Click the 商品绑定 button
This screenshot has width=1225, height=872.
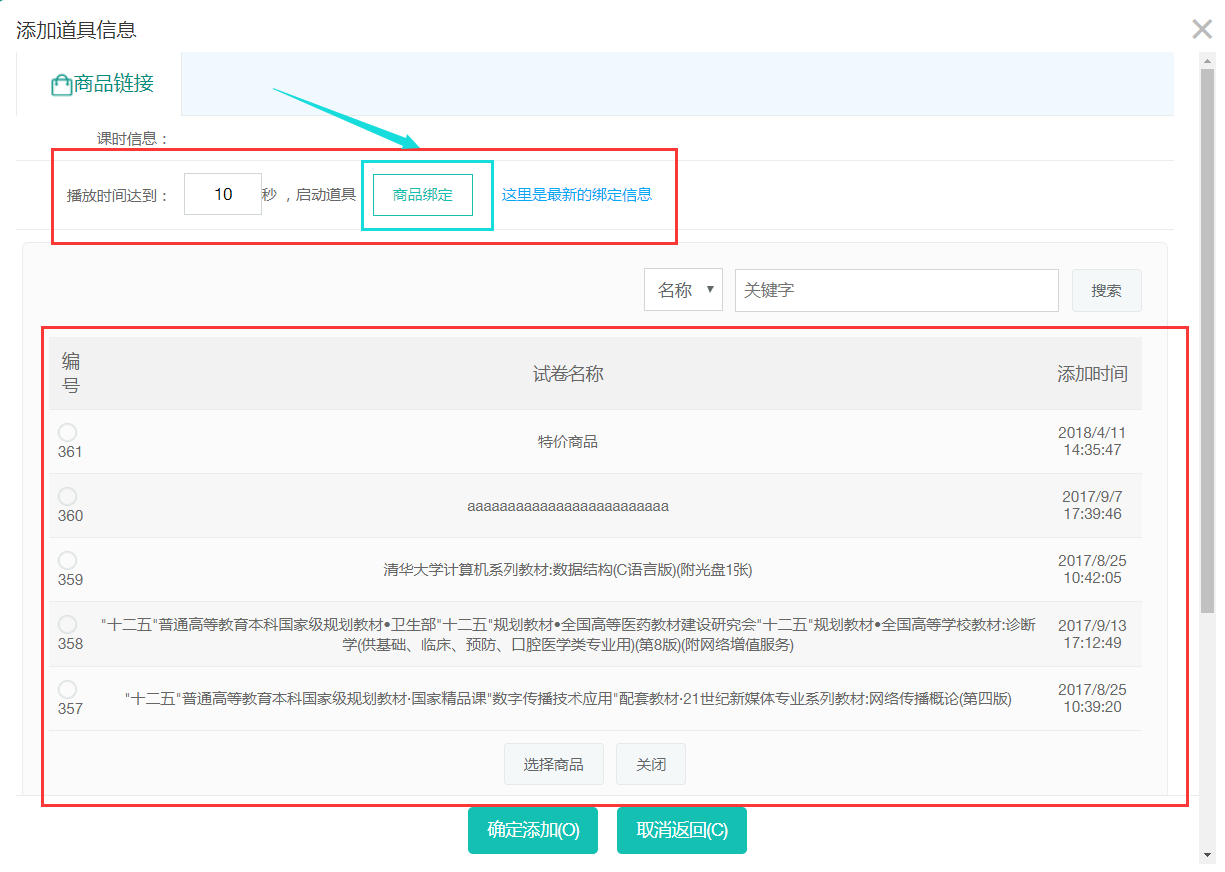click(x=422, y=195)
